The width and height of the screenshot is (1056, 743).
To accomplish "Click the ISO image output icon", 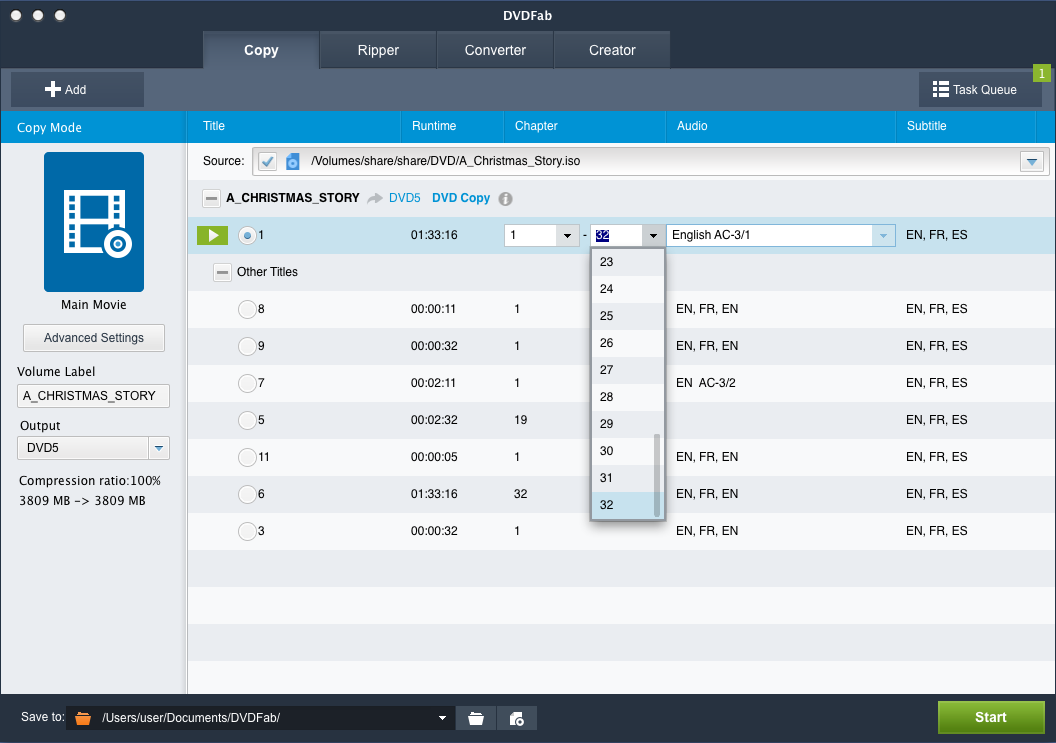I will (517, 718).
